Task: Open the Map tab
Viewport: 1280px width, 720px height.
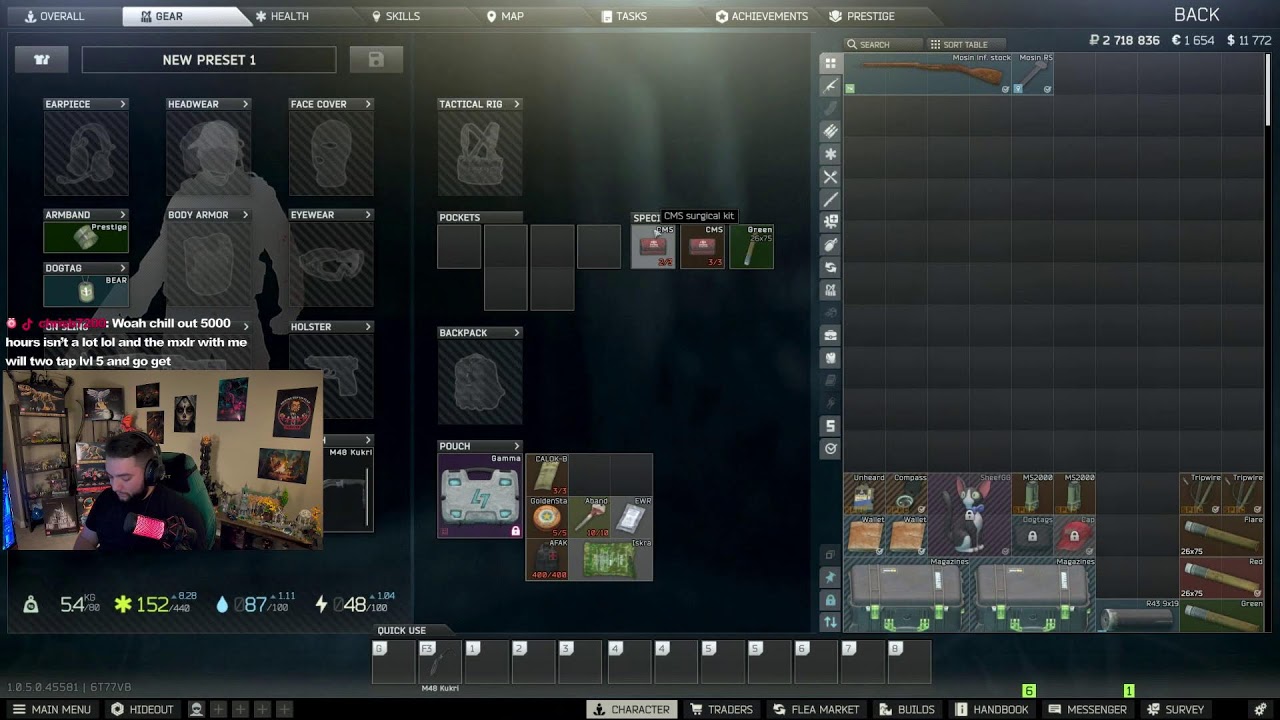Action: pyautogui.click(x=505, y=16)
